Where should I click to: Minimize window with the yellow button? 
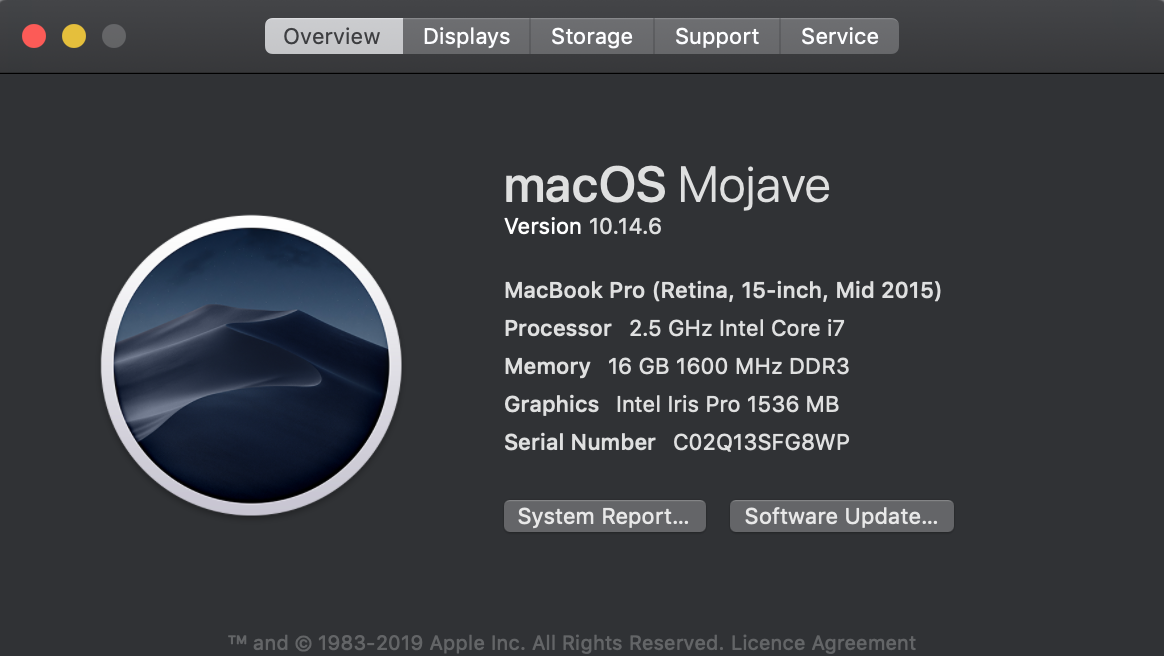click(74, 36)
